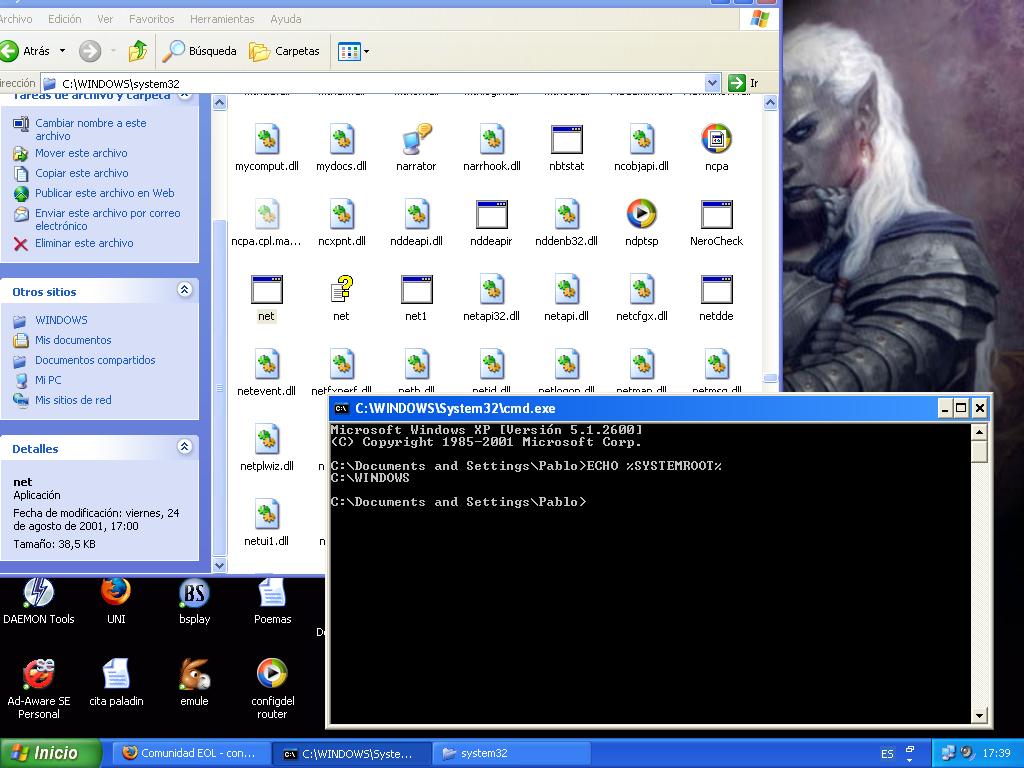The width and height of the screenshot is (1024, 768).
Task: Select the ncobjapi.dll file icon
Action: click(x=641, y=138)
